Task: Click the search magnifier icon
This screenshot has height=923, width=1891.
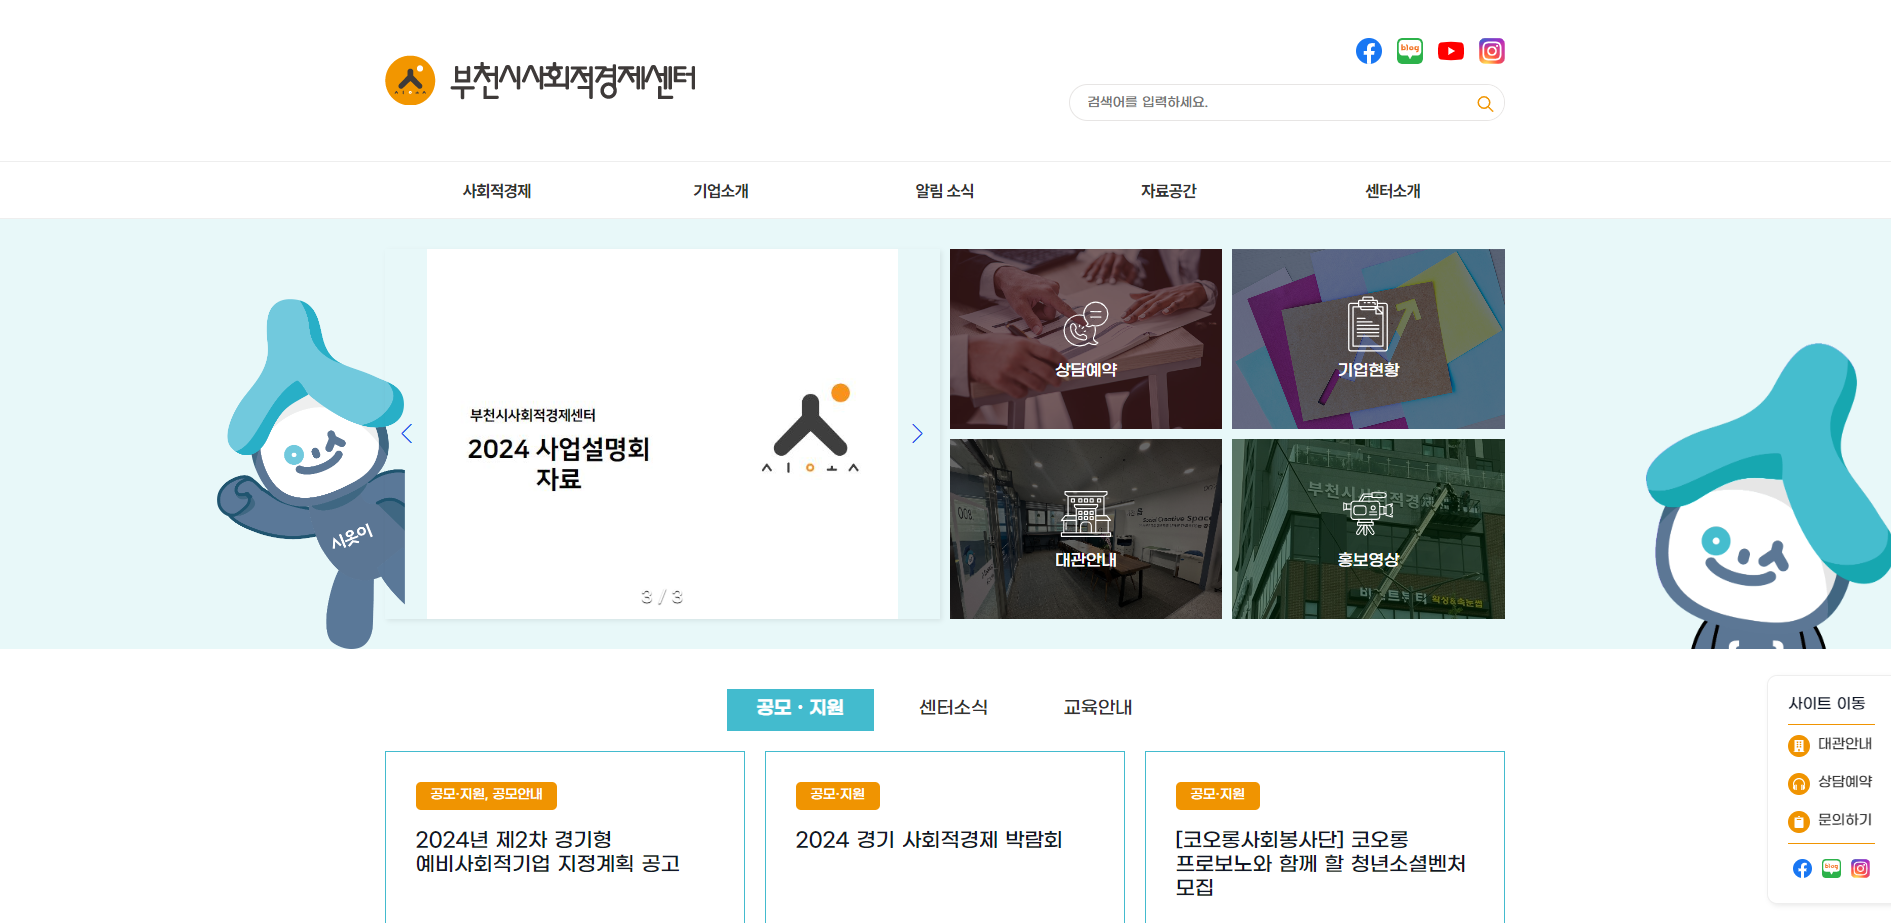Action: pos(1485,103)
